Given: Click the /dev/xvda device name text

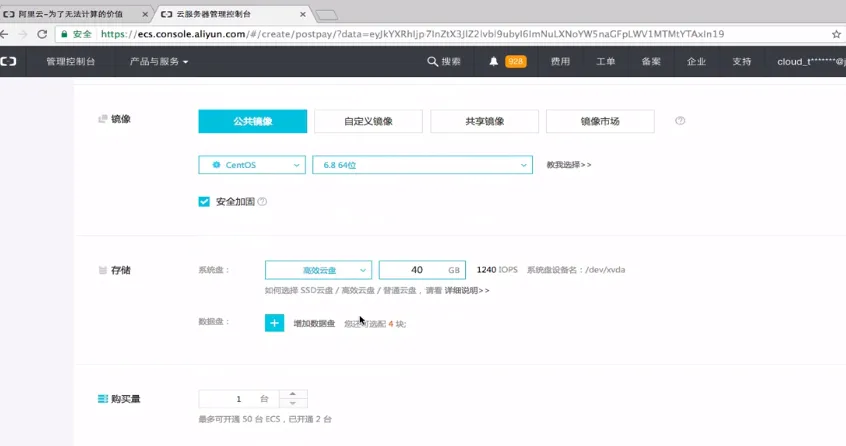Looking at the screenshot, I should [605, 270].
